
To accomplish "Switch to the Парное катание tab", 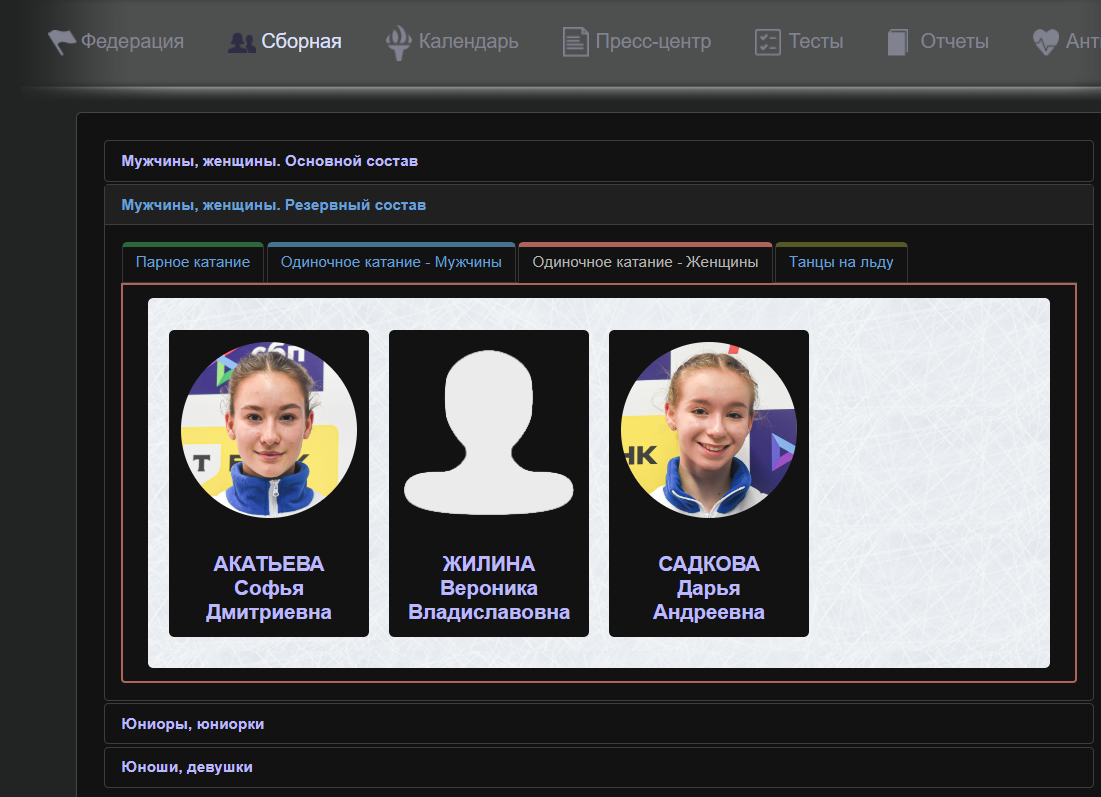I will pos(193,263).
